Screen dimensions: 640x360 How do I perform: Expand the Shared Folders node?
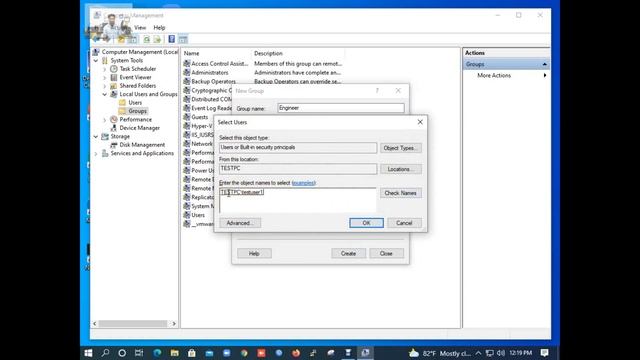pyautogui.click(x=104, y=86)
